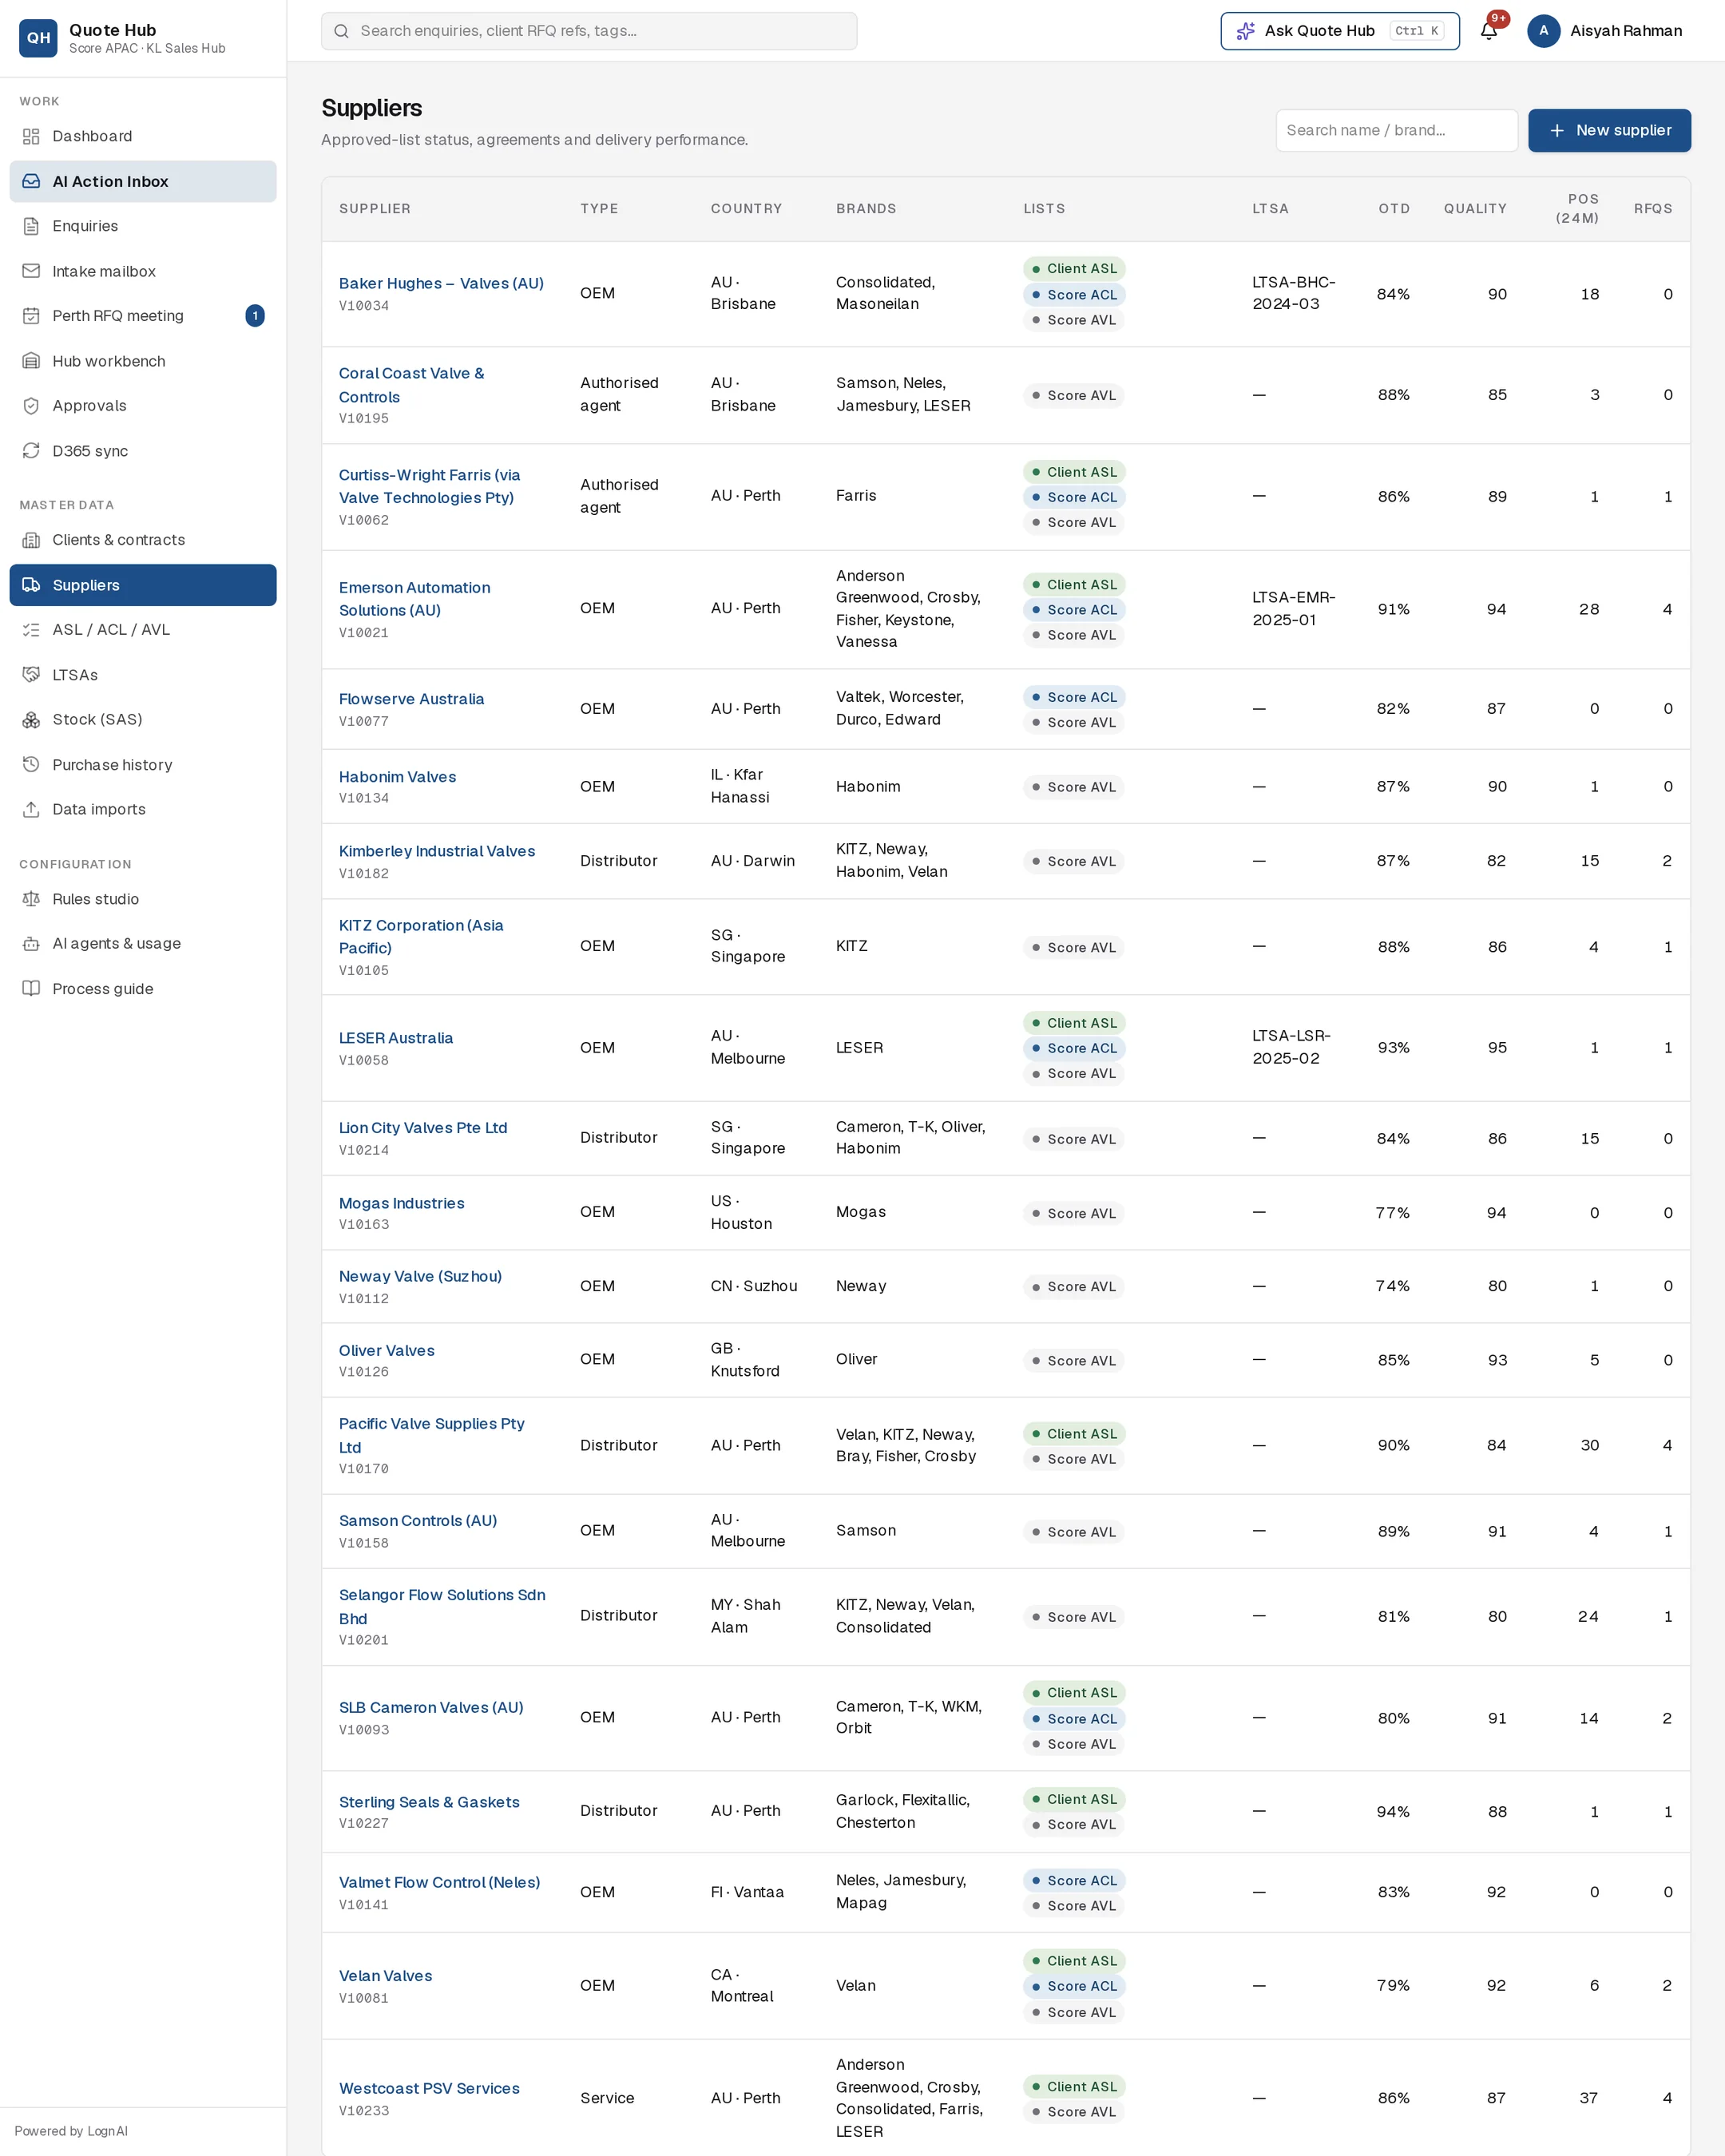Viewport: 1725px width, 2156px height.
Task: Open LESER Australia supplier link
Action: [396, 1038]
